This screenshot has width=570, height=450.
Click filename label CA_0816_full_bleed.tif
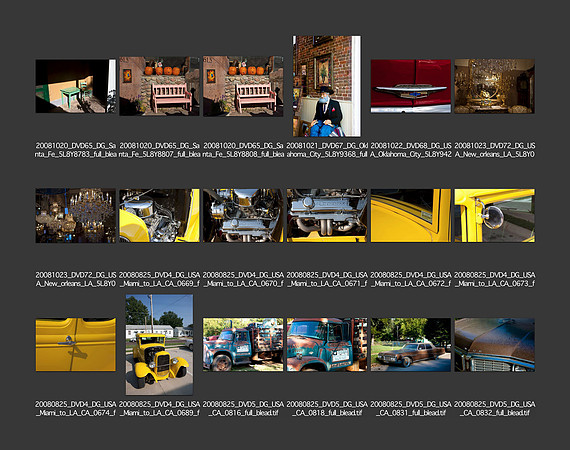tap(243, 408)
